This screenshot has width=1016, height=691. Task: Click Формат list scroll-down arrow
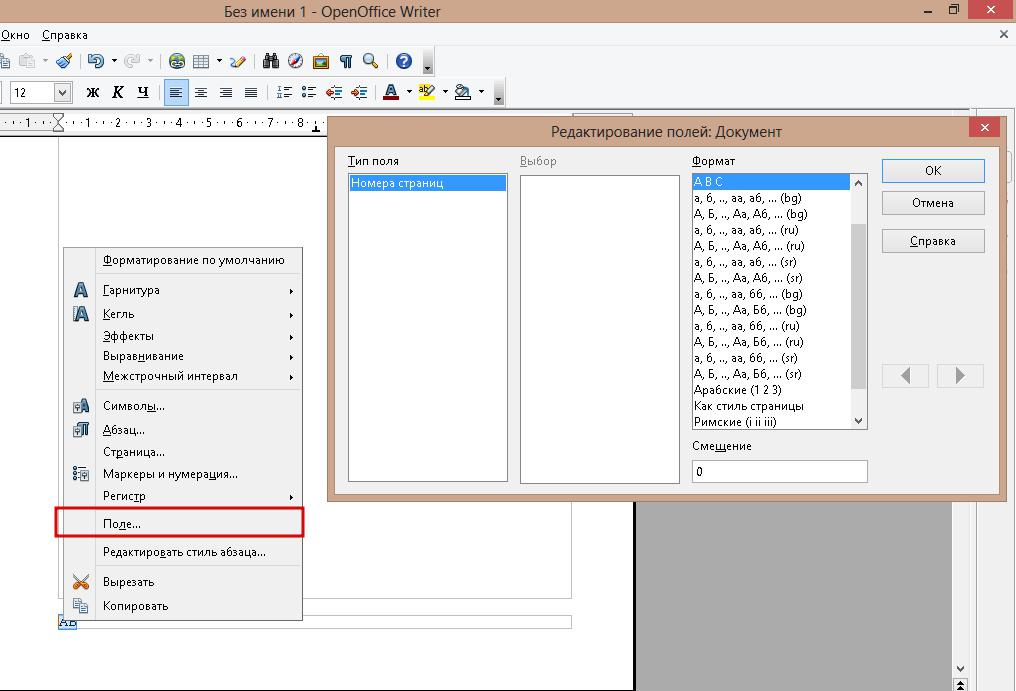tap(859, 421)
